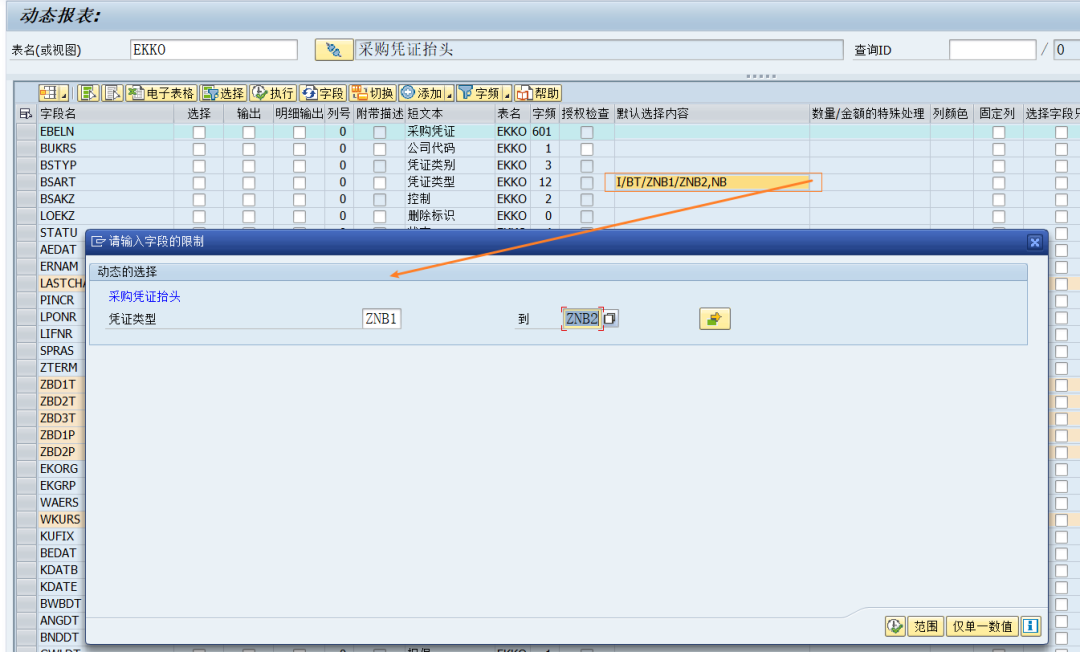Image resolution: width=1080 pixels, height=652 pixels.
Task: Select the BUKRS field name cell
Action: (105, 148)
